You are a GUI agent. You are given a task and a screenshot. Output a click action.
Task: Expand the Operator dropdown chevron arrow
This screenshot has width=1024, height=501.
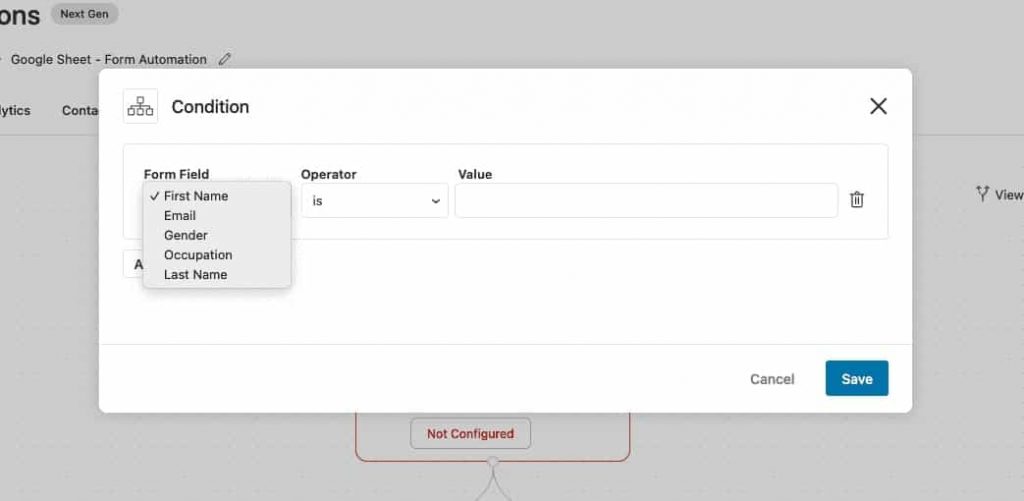pos(436,201)
